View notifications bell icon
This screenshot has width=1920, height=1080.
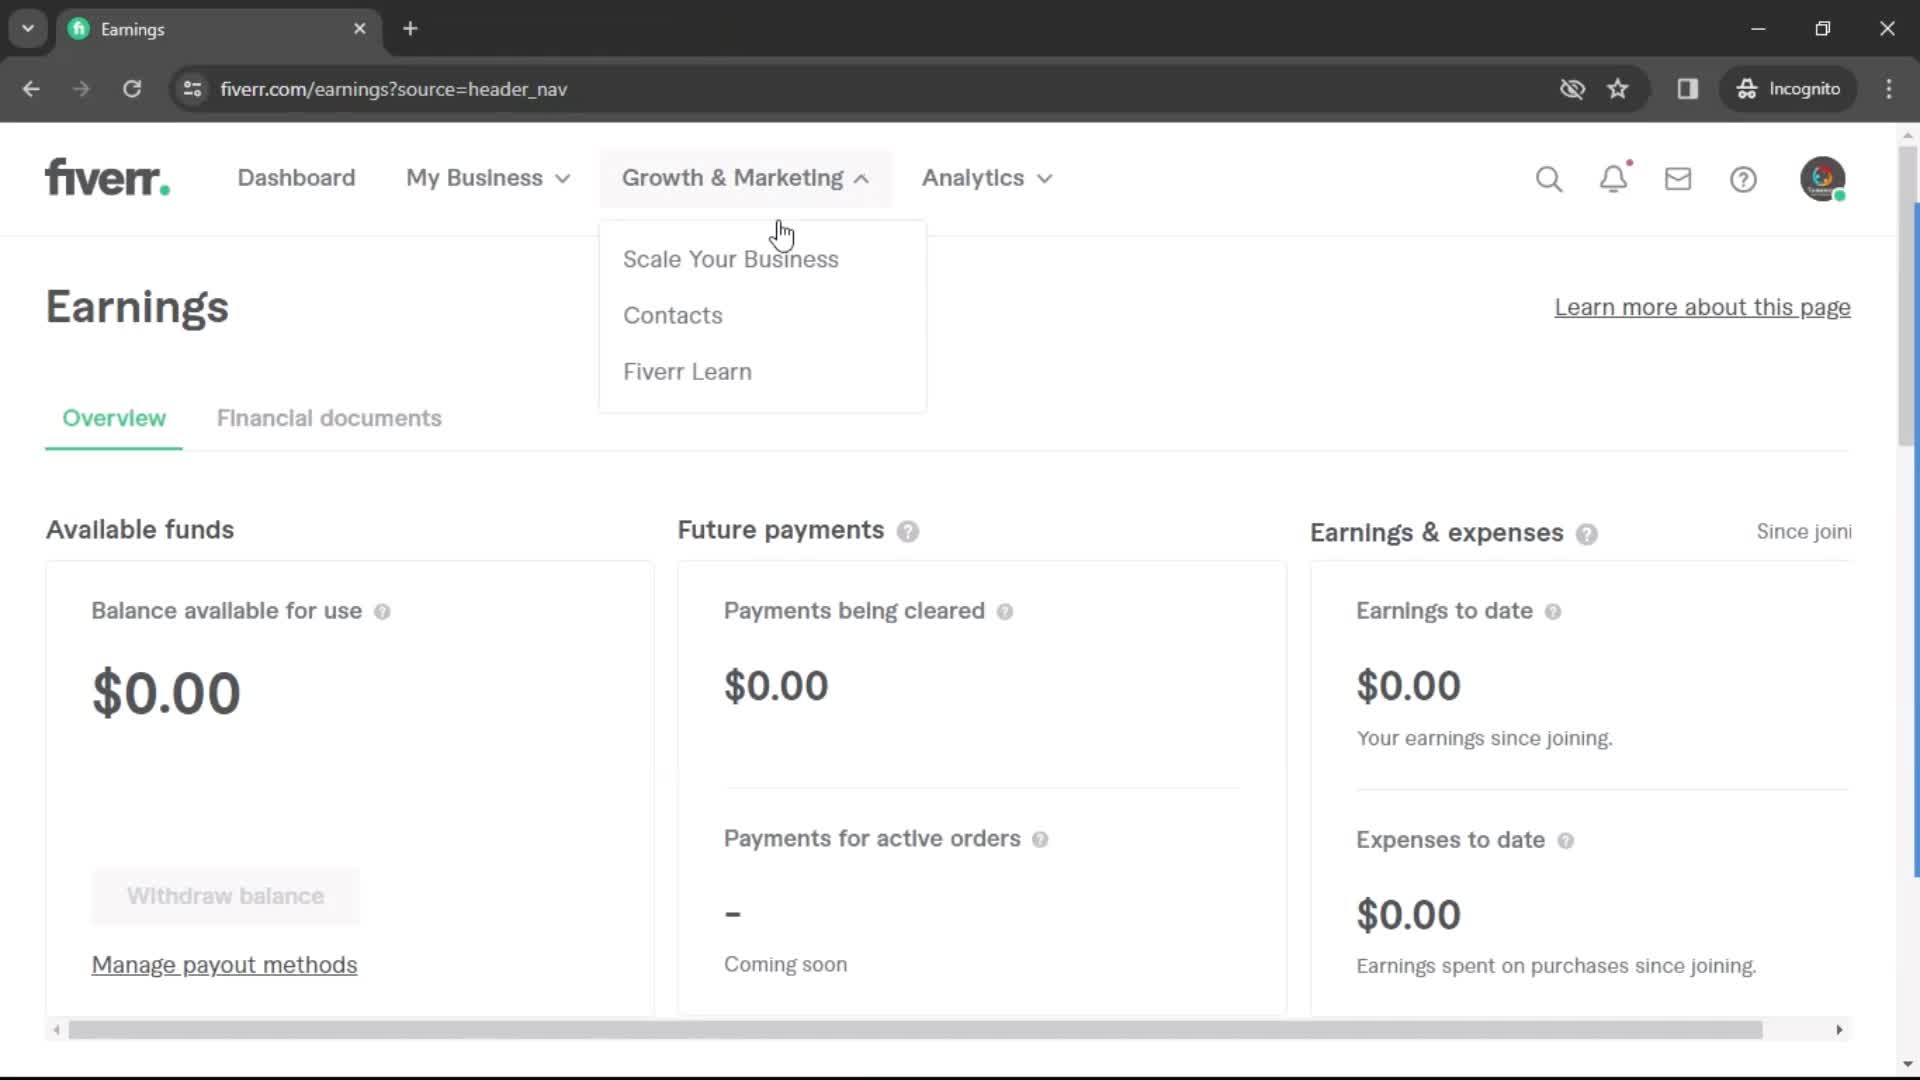(1614, 178)
